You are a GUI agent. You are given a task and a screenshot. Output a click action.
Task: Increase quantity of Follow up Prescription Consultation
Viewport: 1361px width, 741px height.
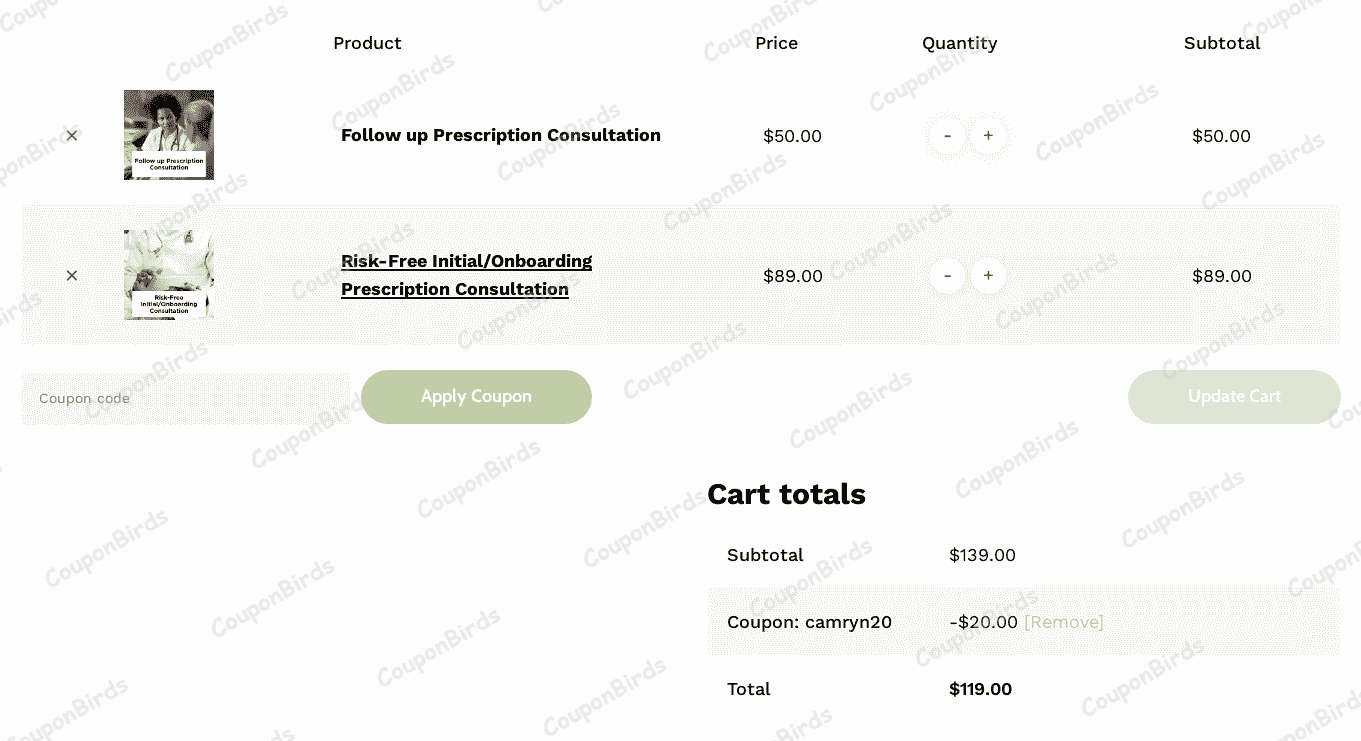[989, 135]
